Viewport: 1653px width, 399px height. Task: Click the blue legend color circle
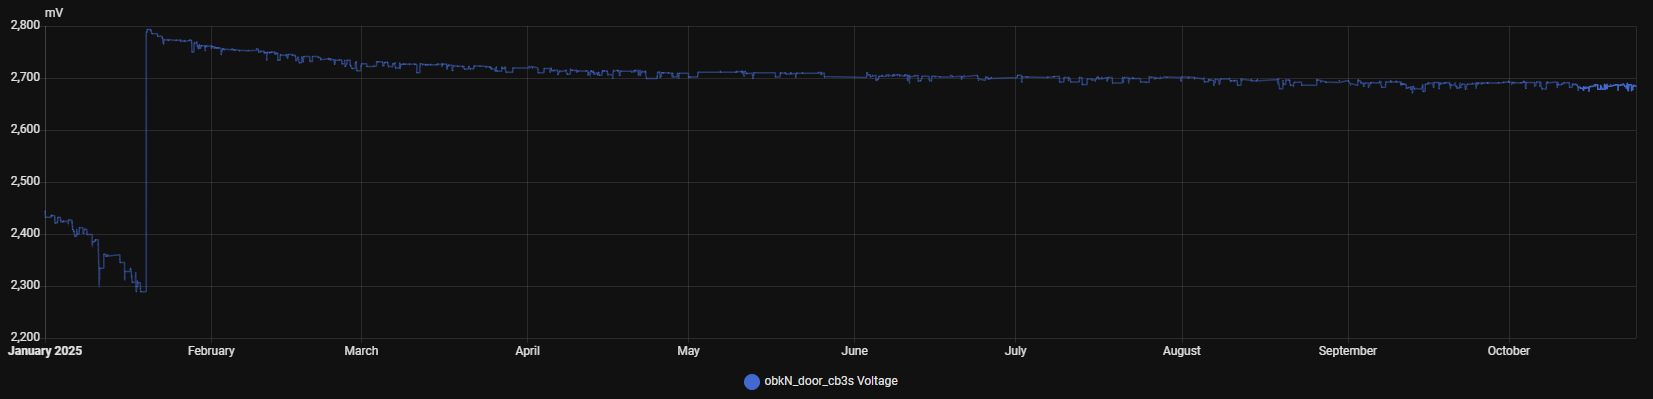[752, 381]
